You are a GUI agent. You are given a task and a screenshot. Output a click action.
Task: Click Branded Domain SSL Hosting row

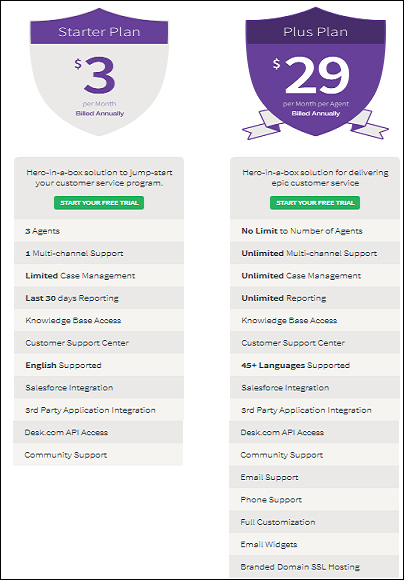(x=314, y=567)
